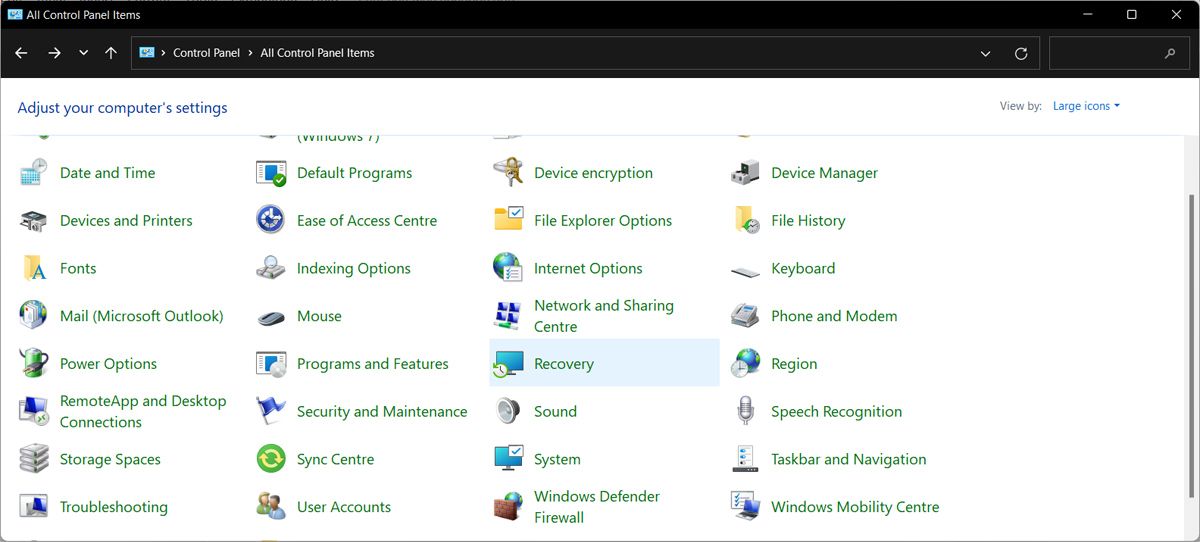Image resolution: width=1200 pixels, height=542 pixels.
Task: Open the 'Large icons' view dropdown
Action: 1086,106
